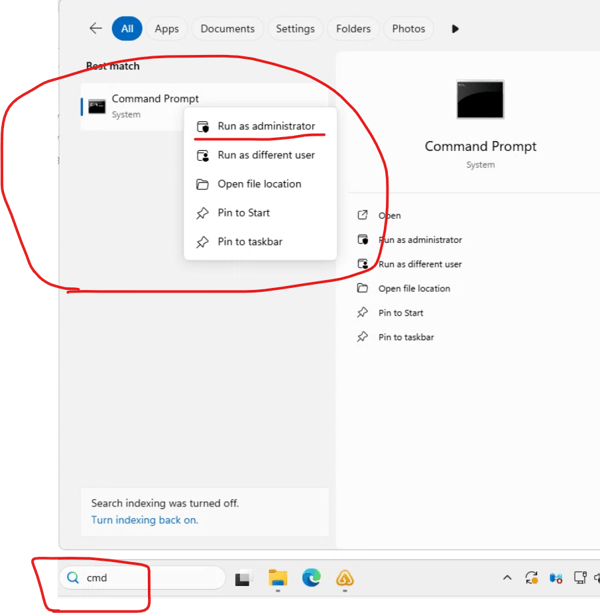Screen dimensions: 600x613
Task: Open Task View from the taskbar
Action: [x=243, y=578]
